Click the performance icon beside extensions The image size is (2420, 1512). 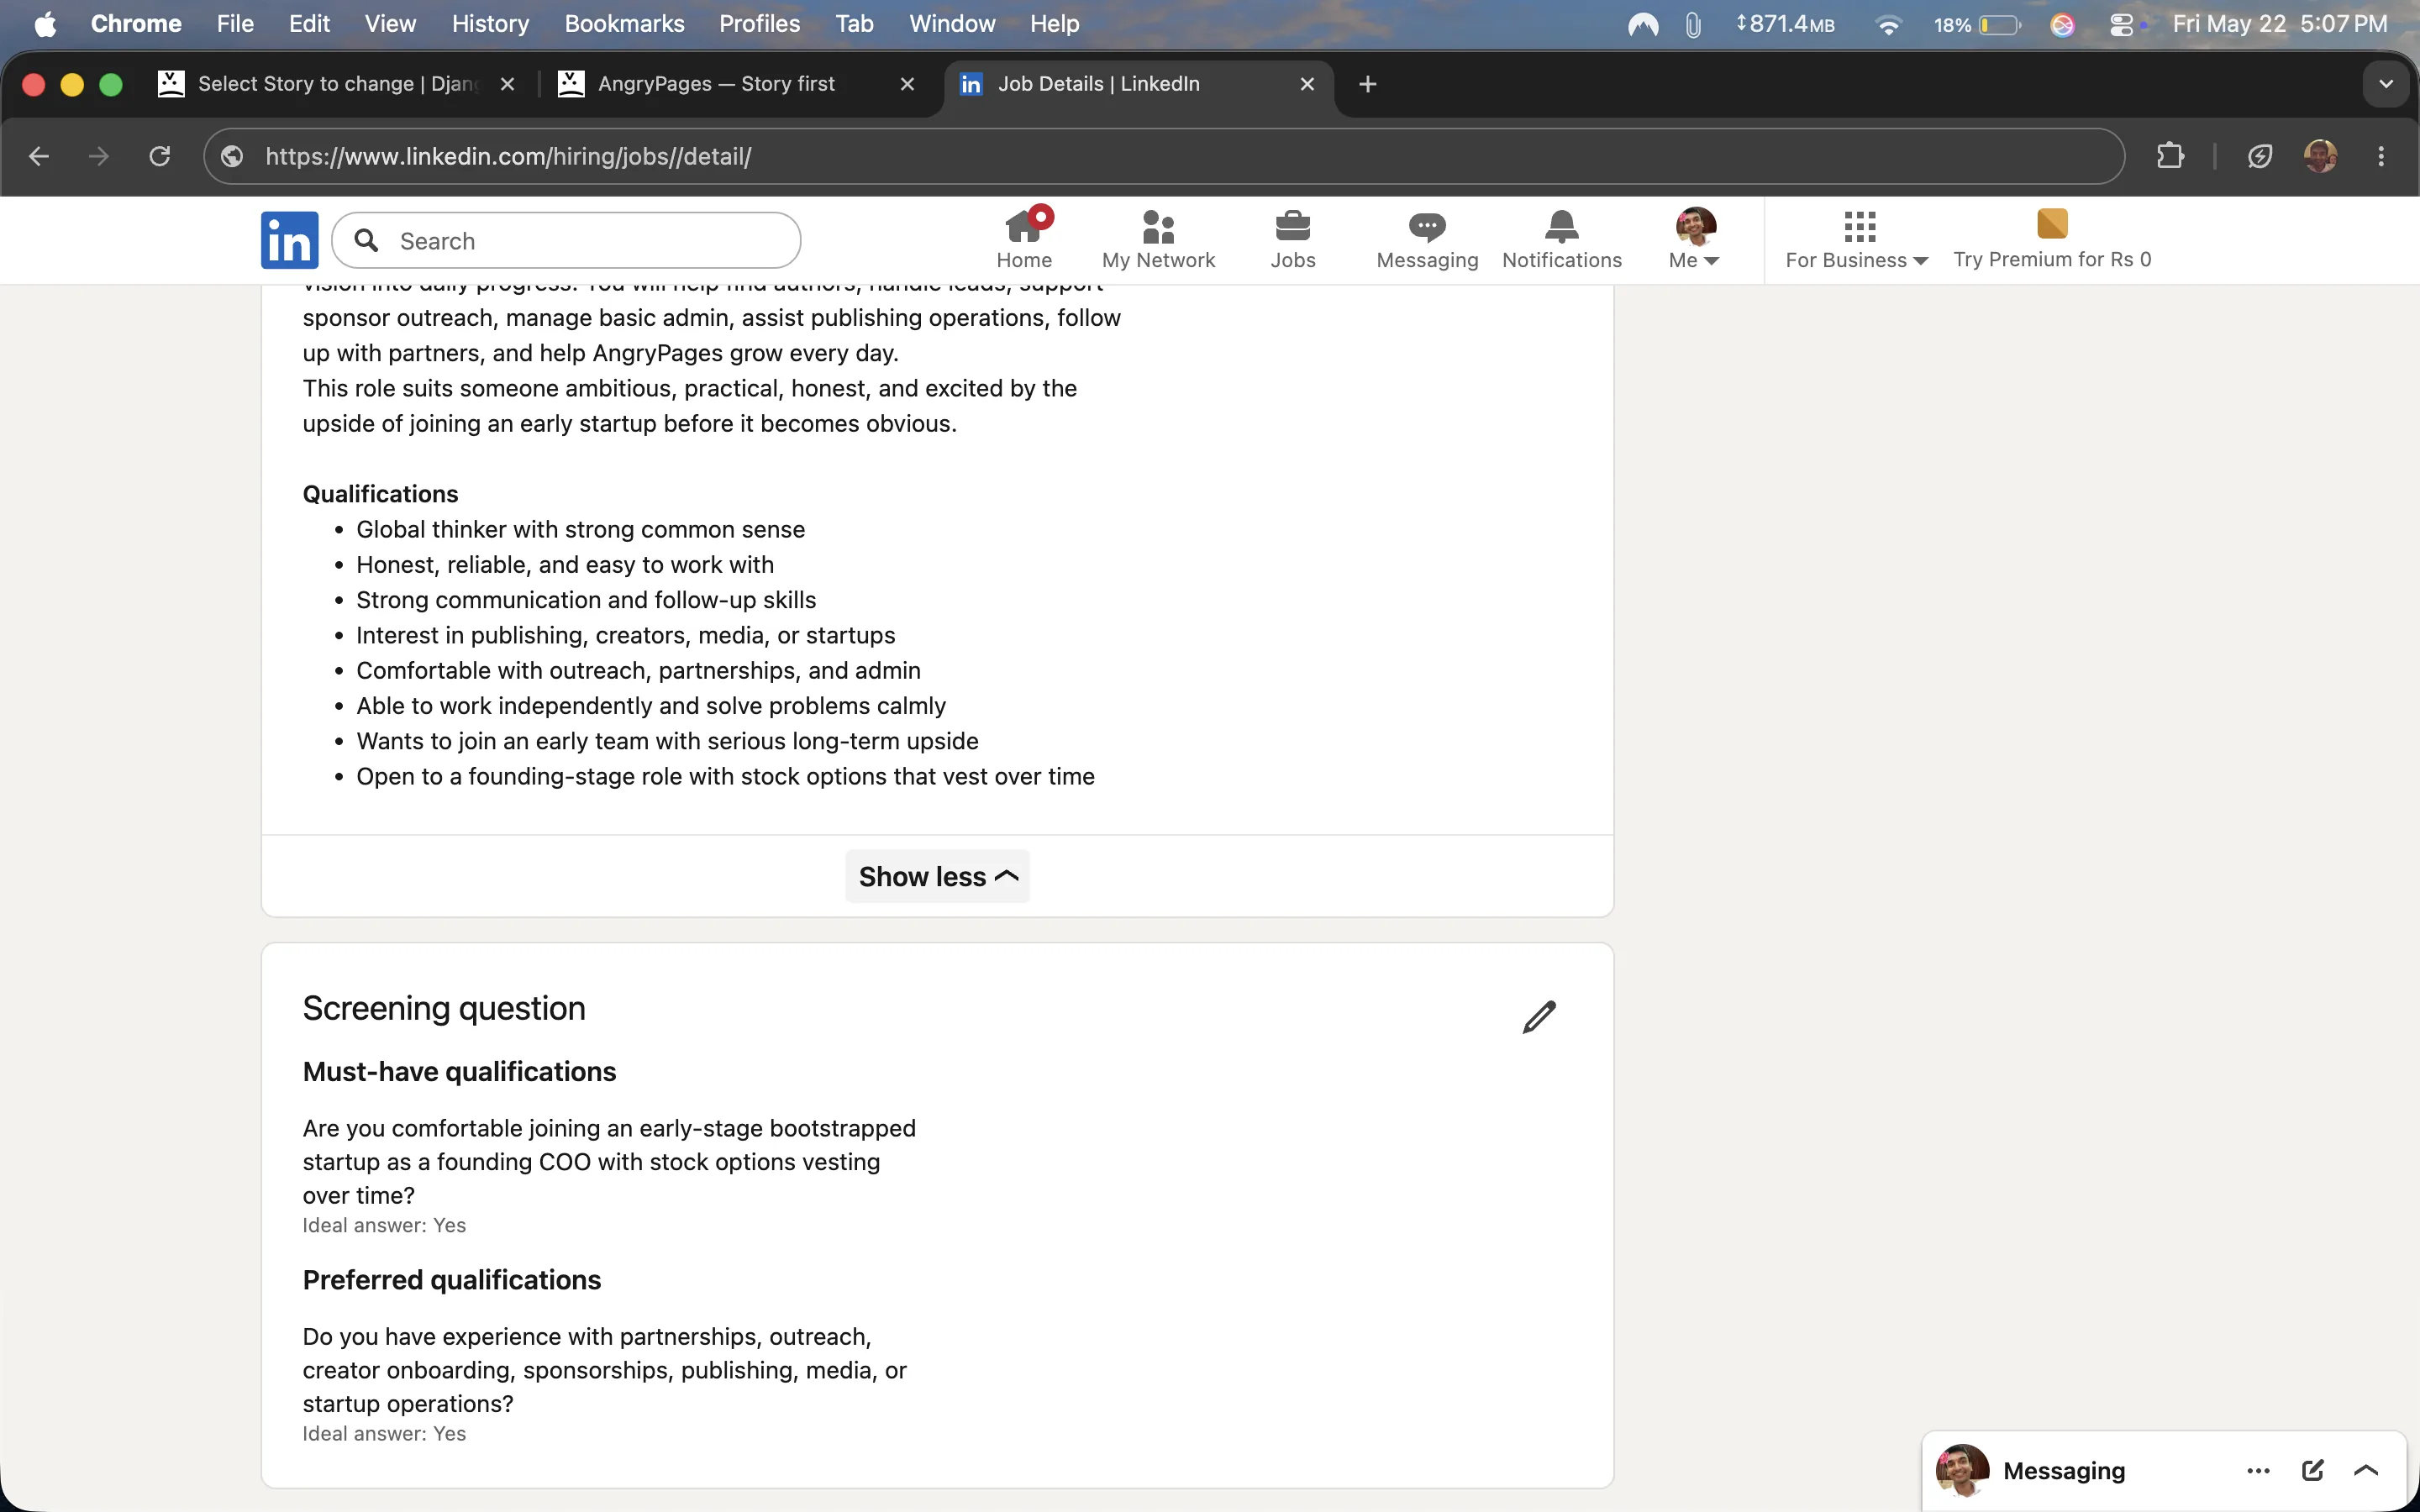point(2259,156)
